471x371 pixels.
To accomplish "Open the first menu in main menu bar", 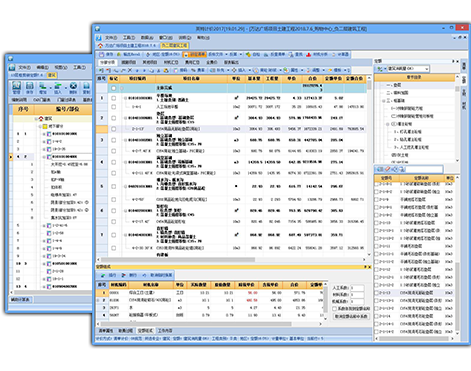I will point(111,38).
